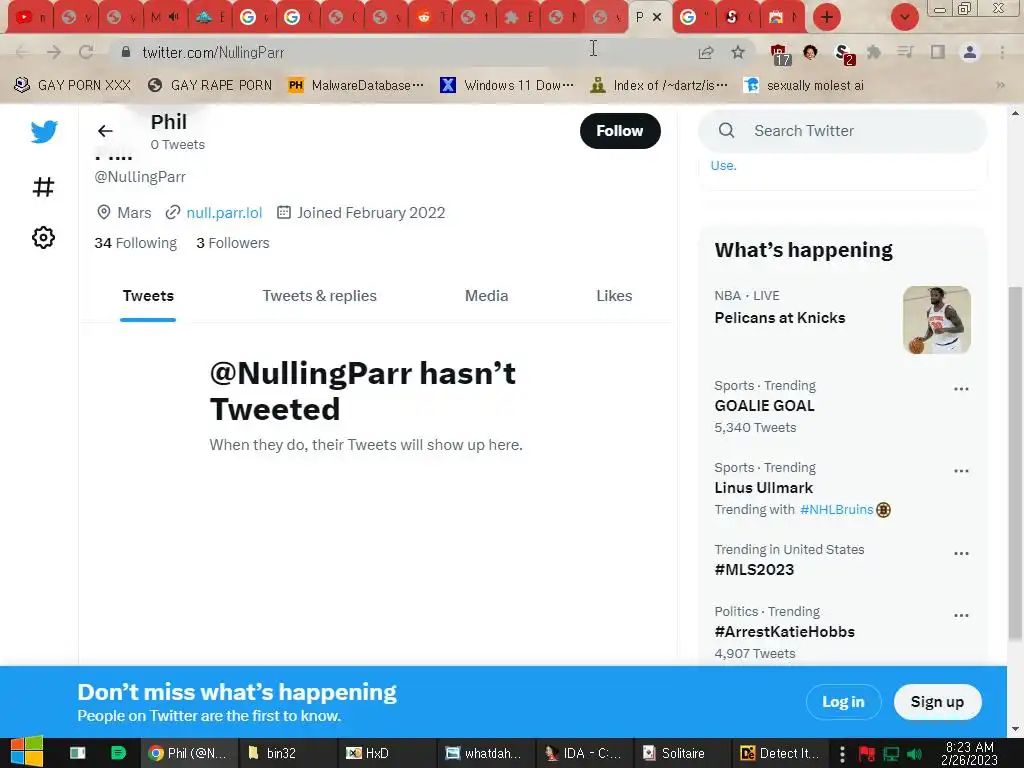
Task: Open the MalwareDatabase bookmark
Action: click(x=356, y=86)
